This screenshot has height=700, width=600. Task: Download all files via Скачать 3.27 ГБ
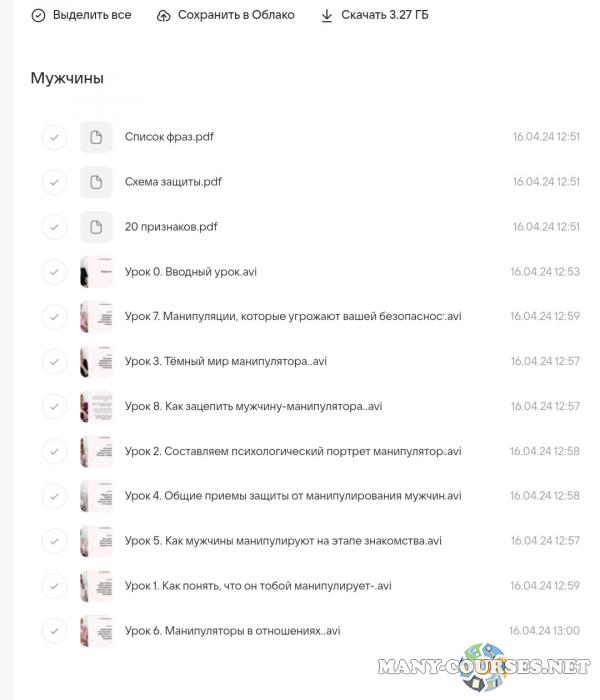pyautogui.click(x=384, y=16)
